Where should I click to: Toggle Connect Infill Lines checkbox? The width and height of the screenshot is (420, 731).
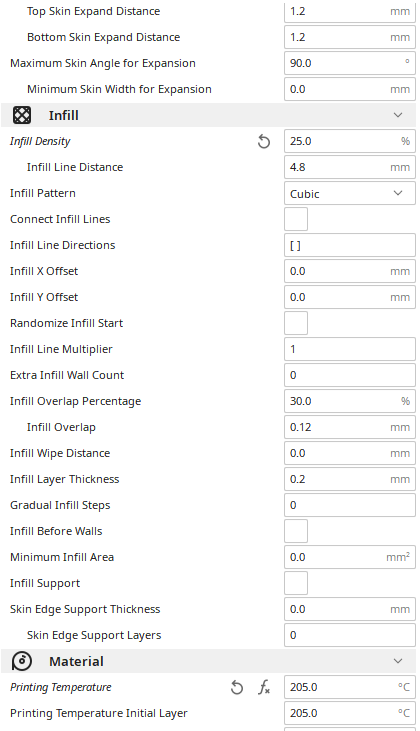coord(296,219)
